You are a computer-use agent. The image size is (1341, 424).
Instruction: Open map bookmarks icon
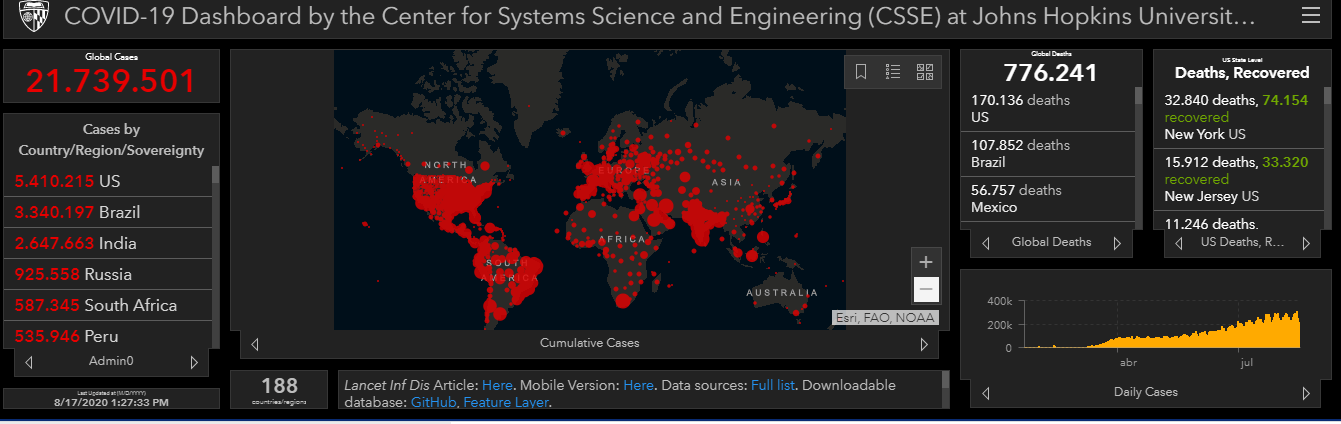[x=861, y=71]
